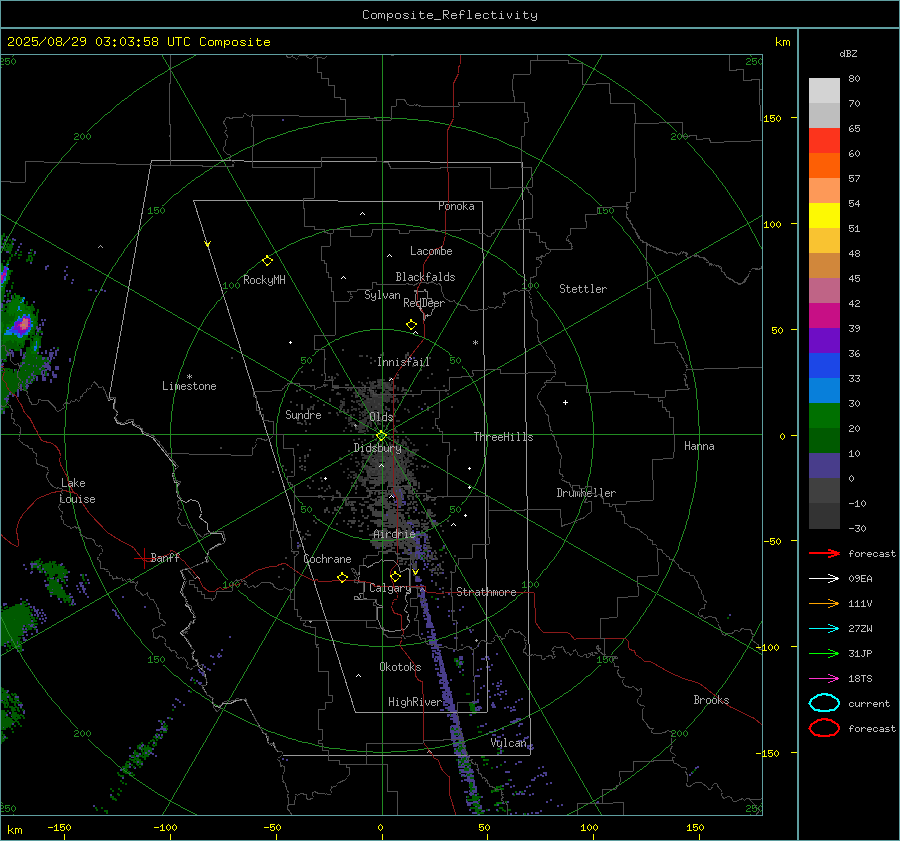Click the white 09EA arrow in legend
900x841 pixels.
point(824,578)
